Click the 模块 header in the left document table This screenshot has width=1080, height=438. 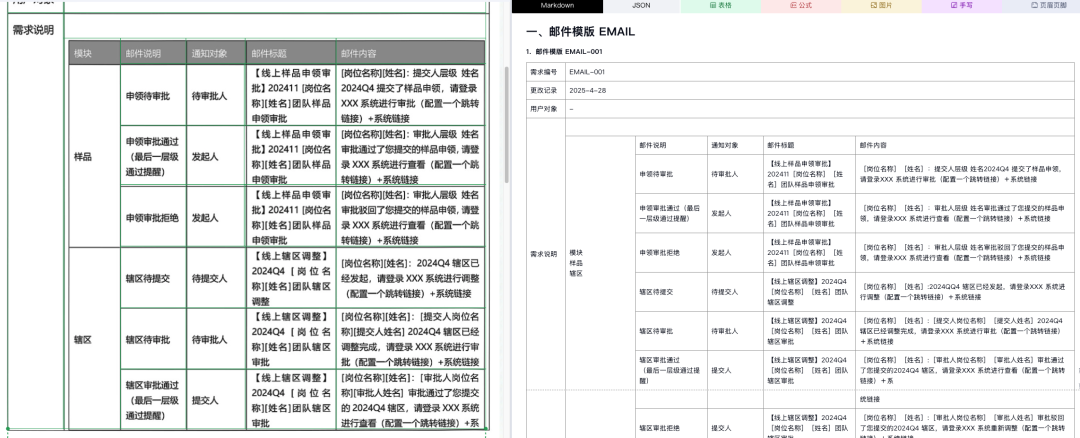point(94,53)
